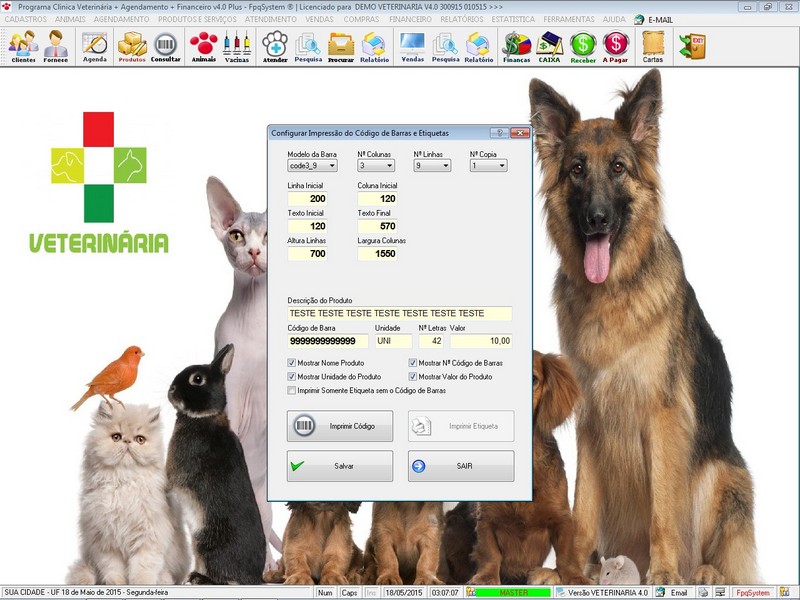Click the Código de Barra field
Image resolution: width=800 pixels, height=600 pixels.
point(328,341)
